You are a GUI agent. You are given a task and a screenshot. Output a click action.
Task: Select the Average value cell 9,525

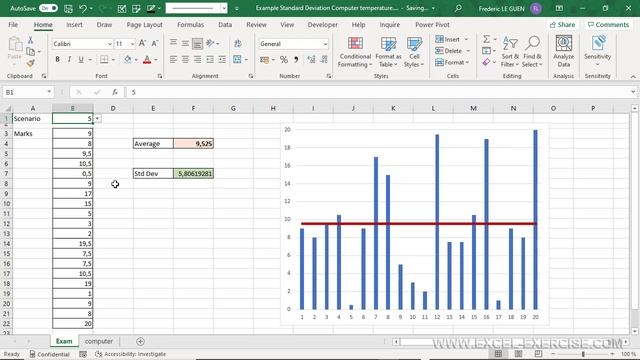pyautogui.click(x=193, y=144)
